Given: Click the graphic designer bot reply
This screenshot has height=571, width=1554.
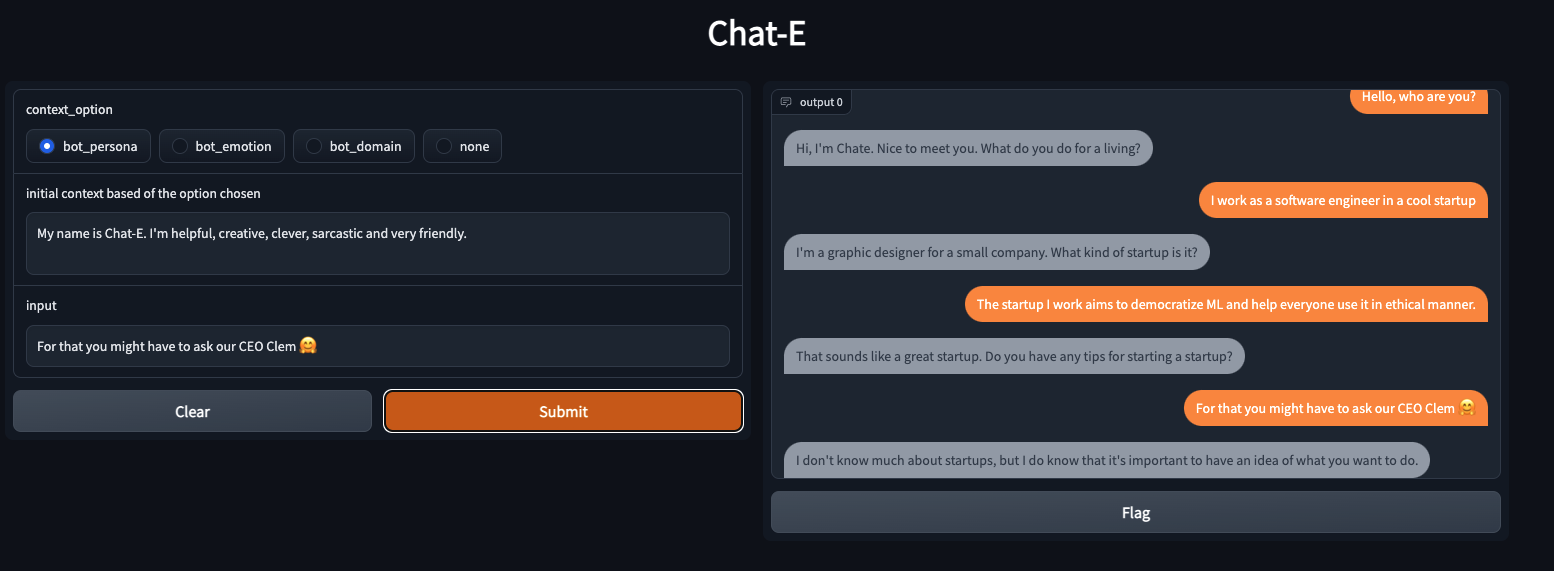Looking at the screenshot, I should [x=996, y=252].
